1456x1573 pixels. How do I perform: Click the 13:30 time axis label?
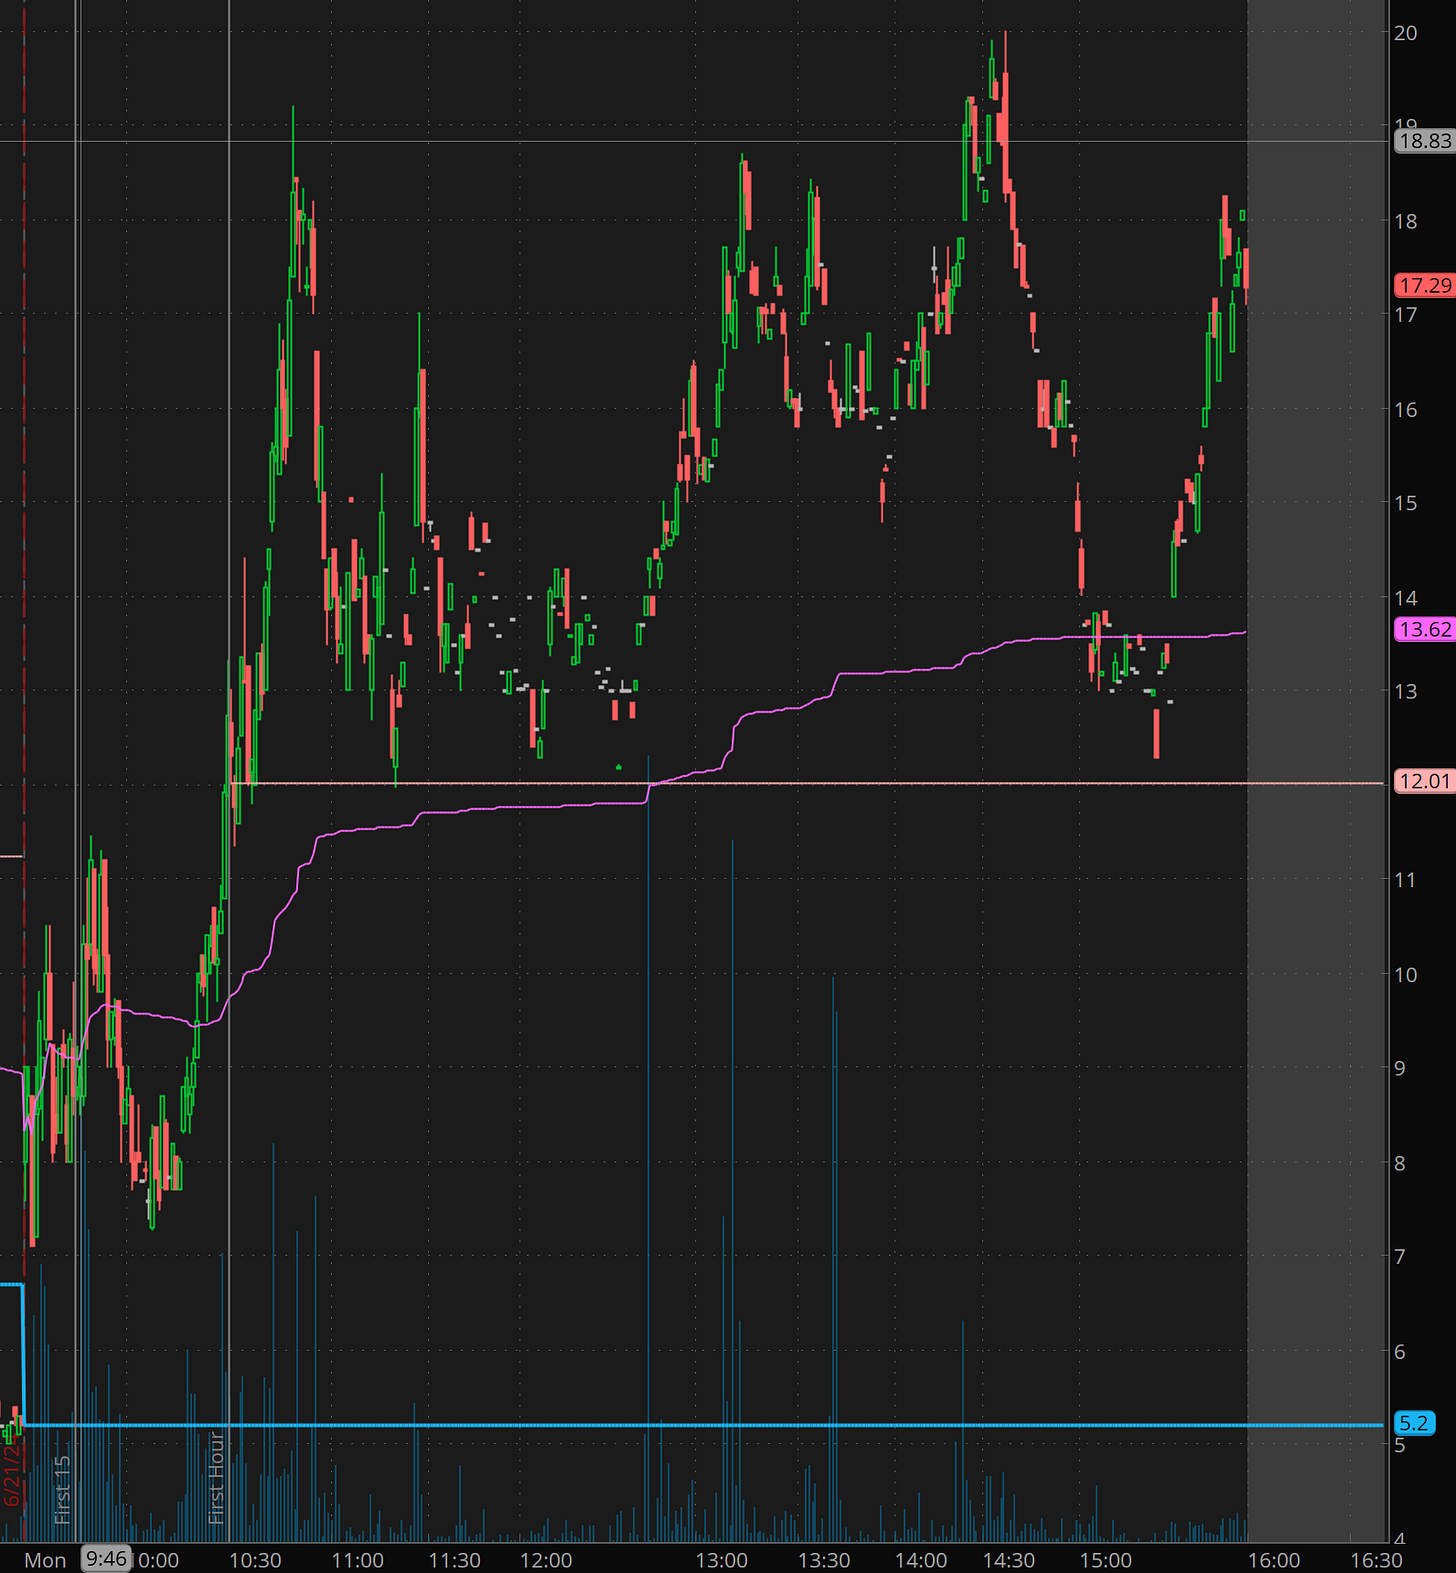824,1560
